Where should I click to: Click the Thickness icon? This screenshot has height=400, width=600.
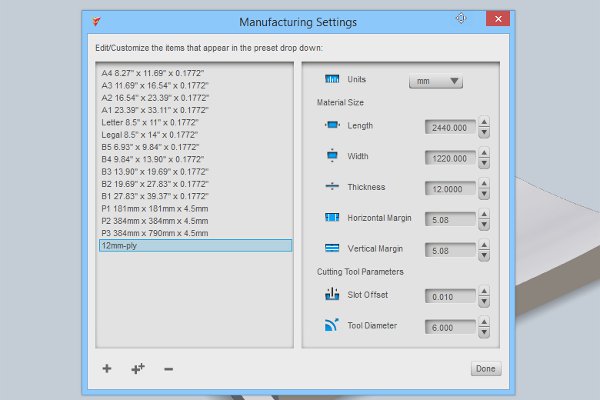click(x=332, y=186)
